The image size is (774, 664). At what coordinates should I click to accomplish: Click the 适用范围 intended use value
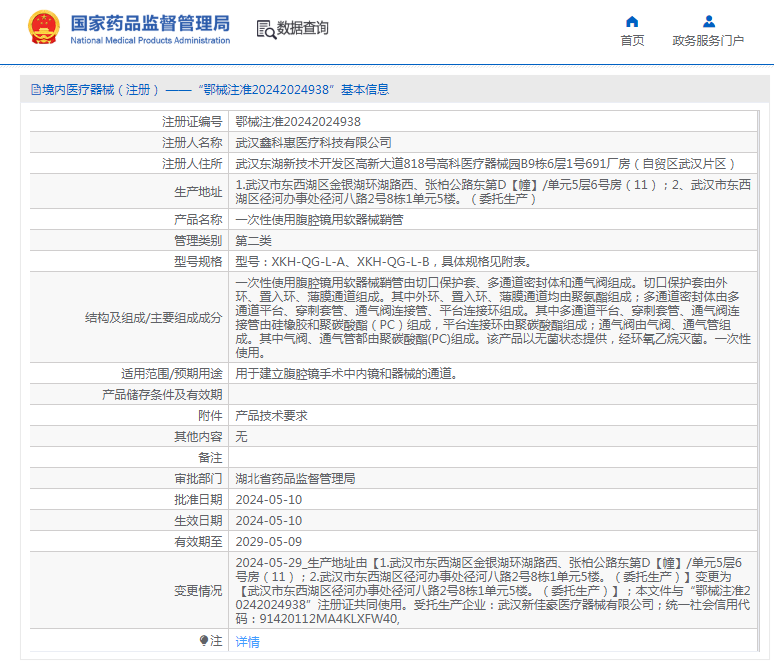tap(347, 374)
